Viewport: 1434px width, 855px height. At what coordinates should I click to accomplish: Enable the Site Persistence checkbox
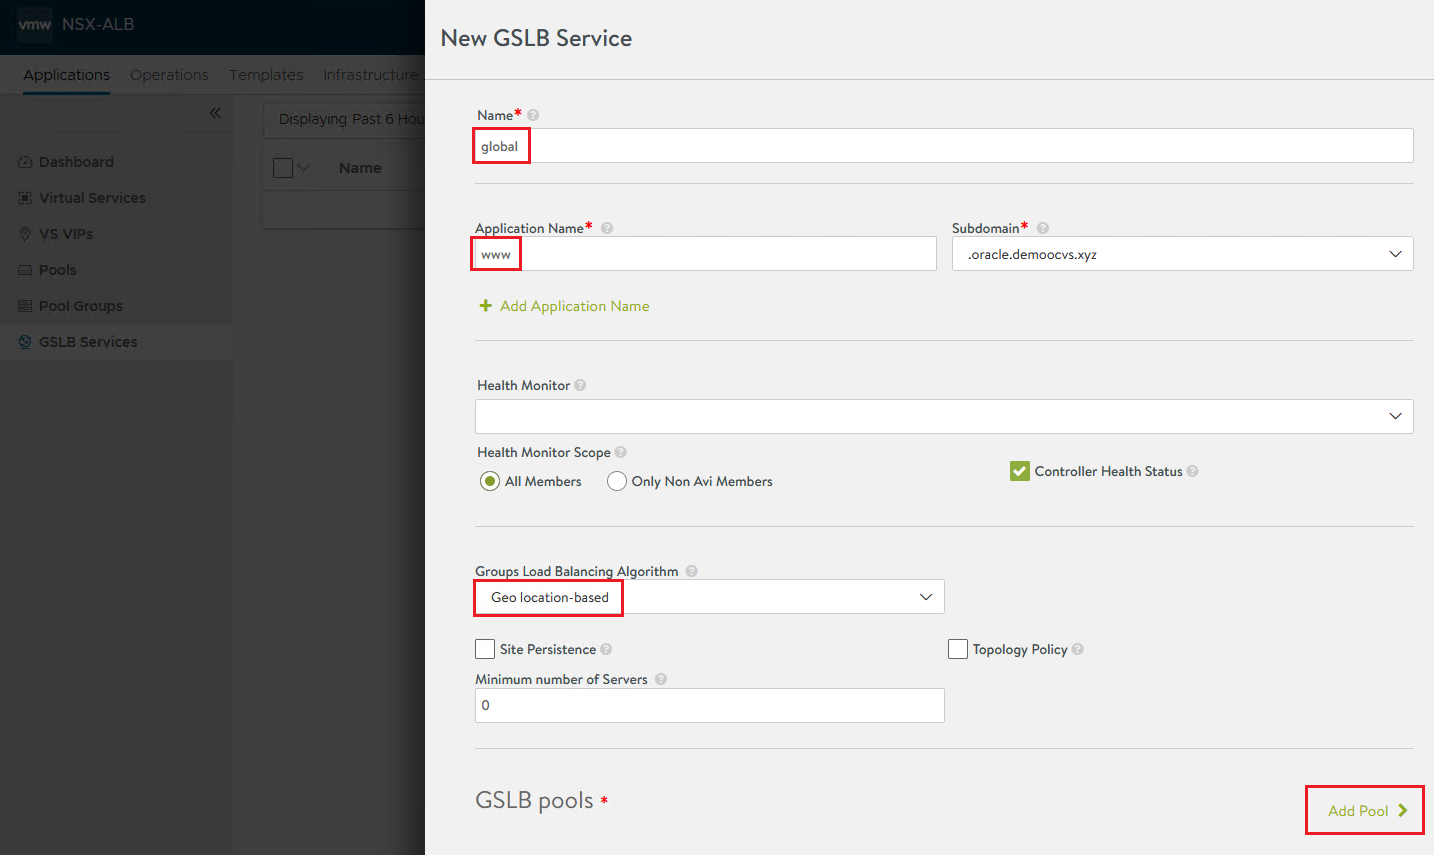pos(485,649)
